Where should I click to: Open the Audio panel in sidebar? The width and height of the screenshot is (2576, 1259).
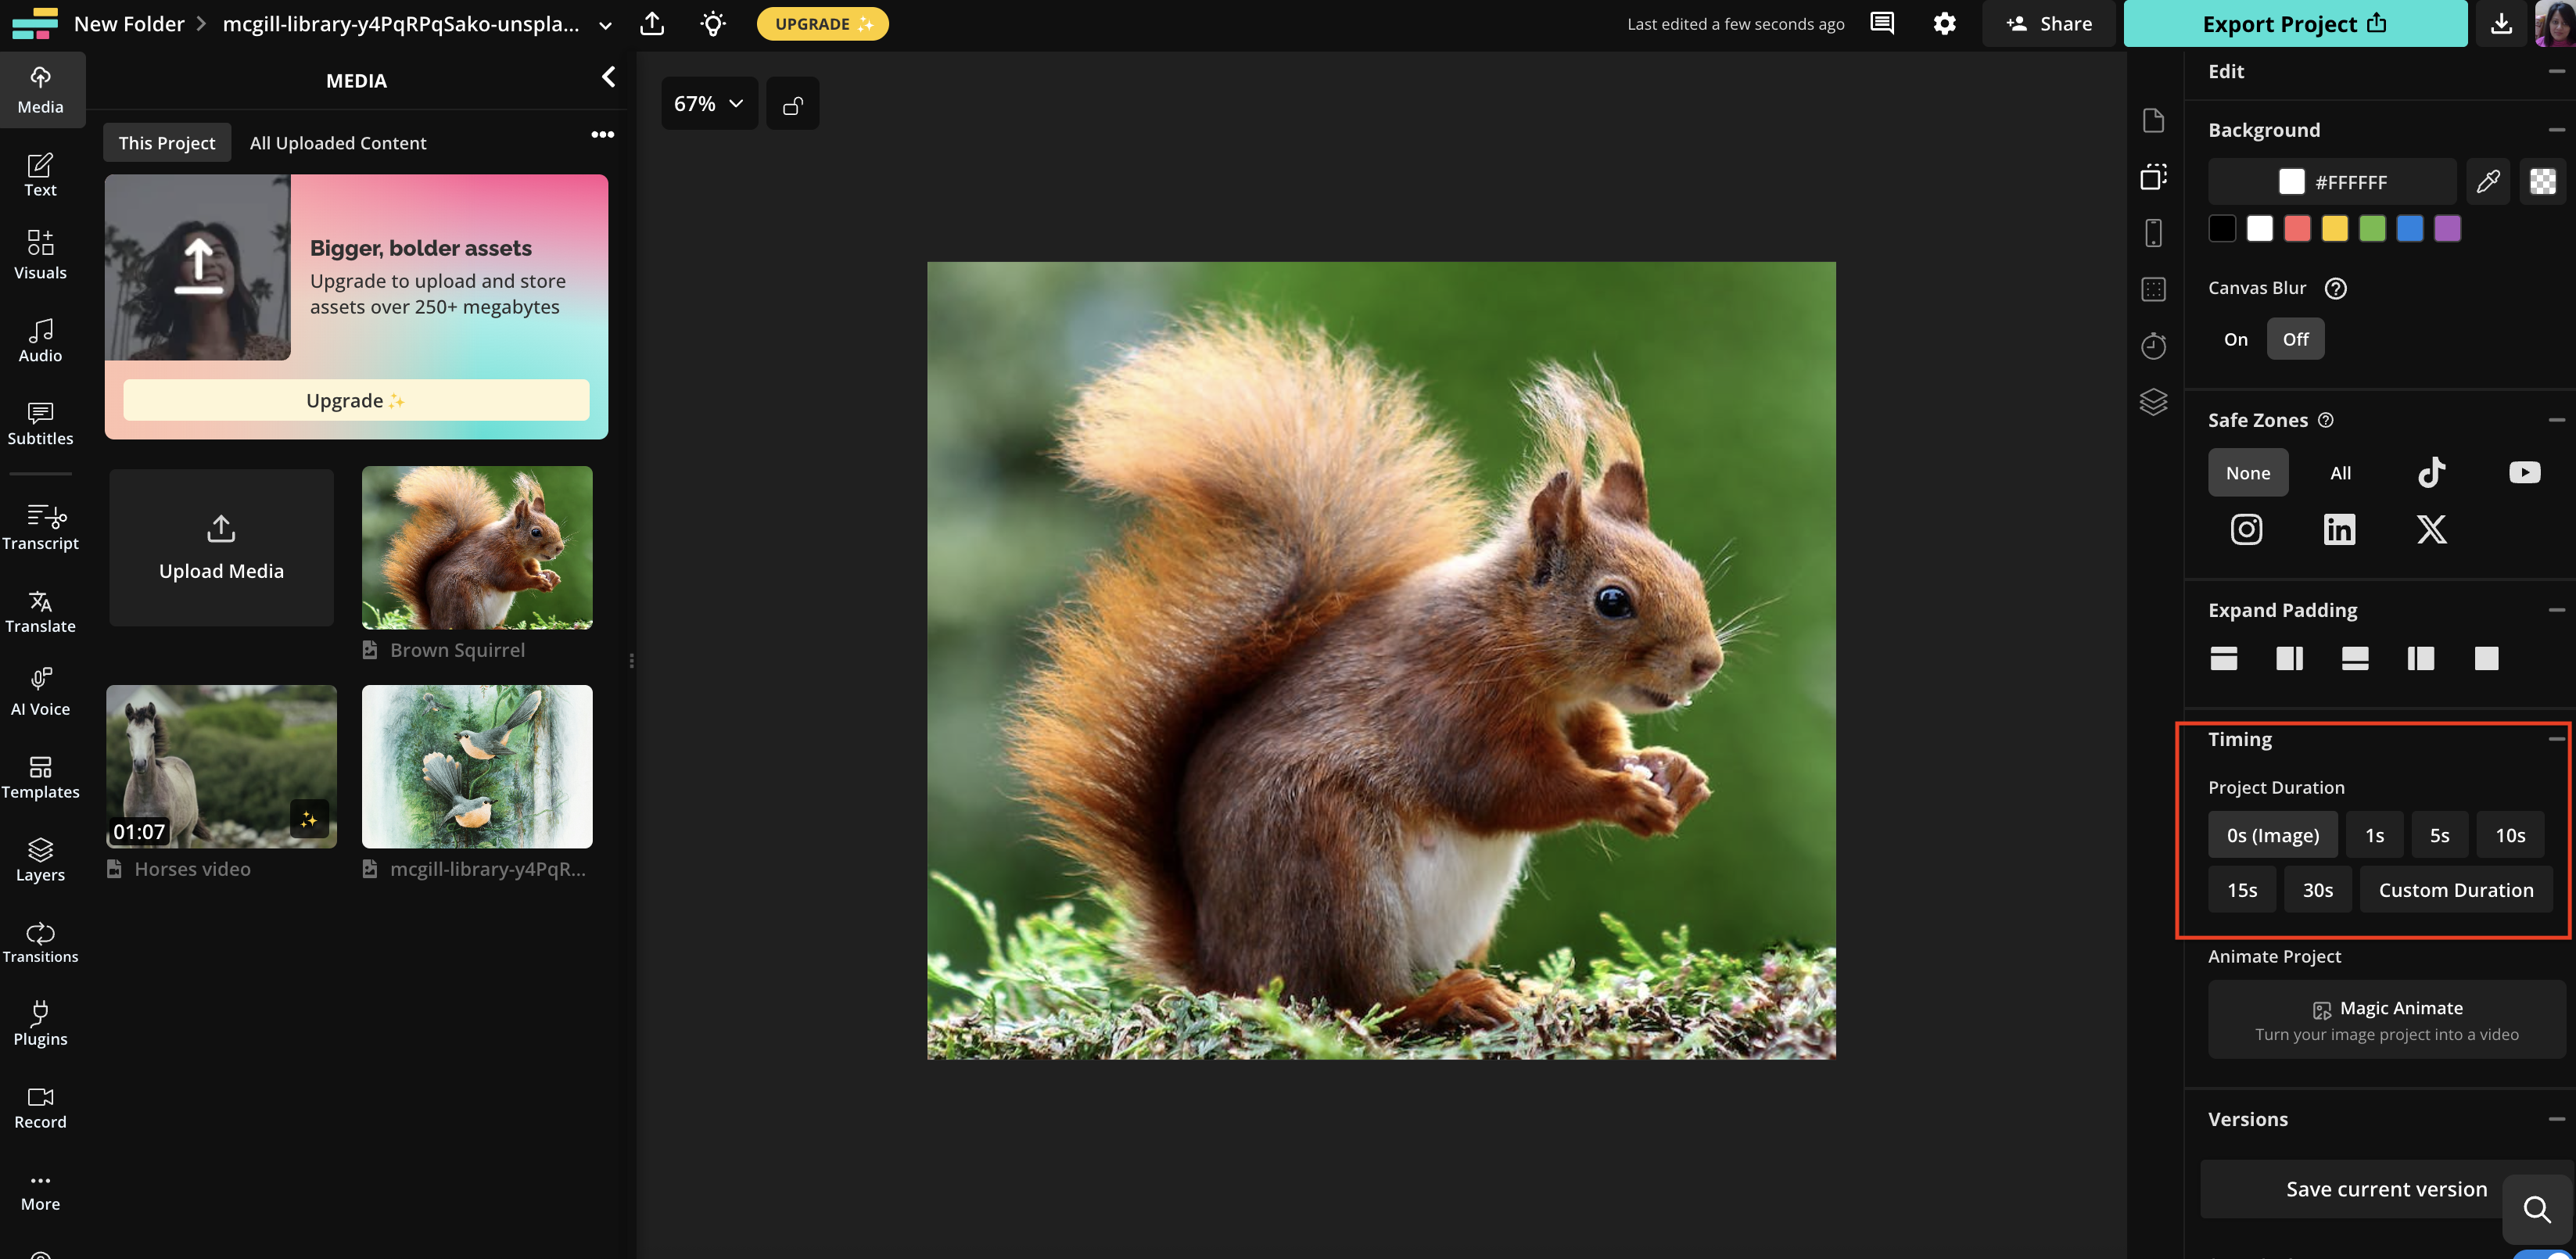point(40,340)
